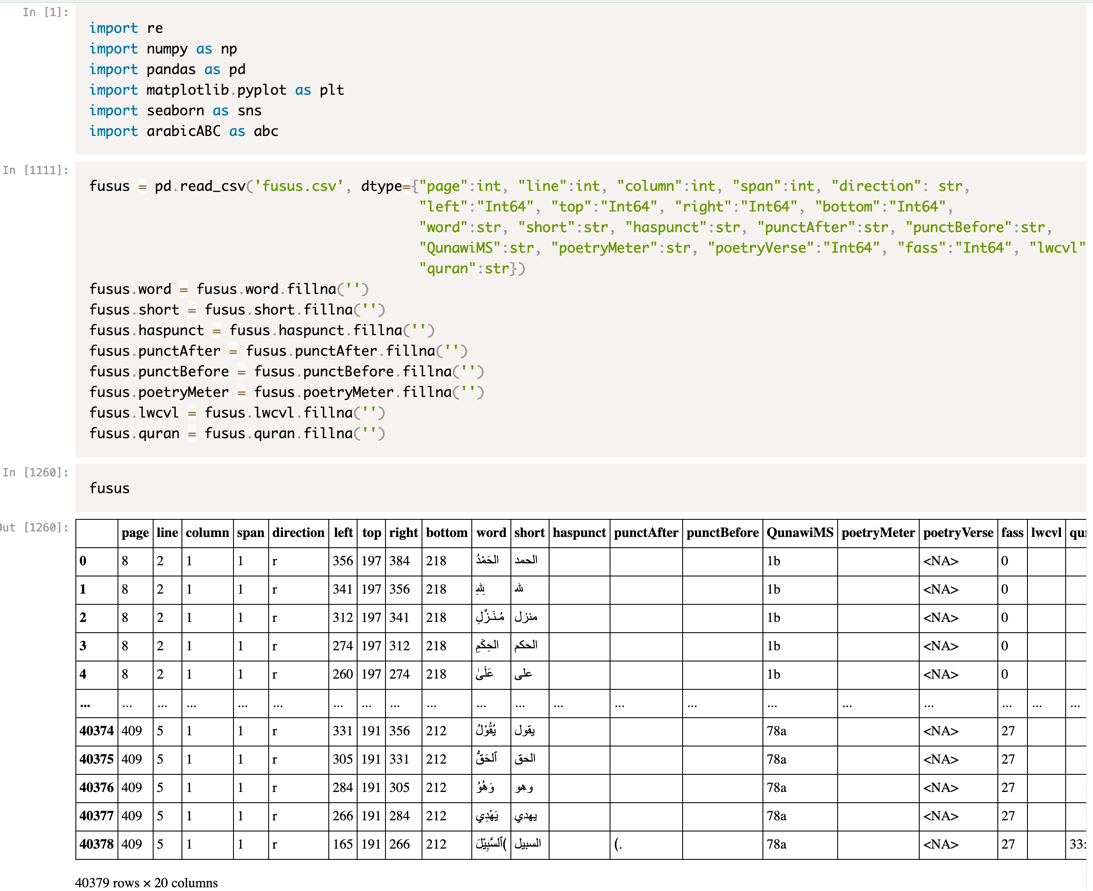Click row index 40374 in the dataframe
Screen dimensions: 1093x891
pyautogui.click(x=96, y=731)
